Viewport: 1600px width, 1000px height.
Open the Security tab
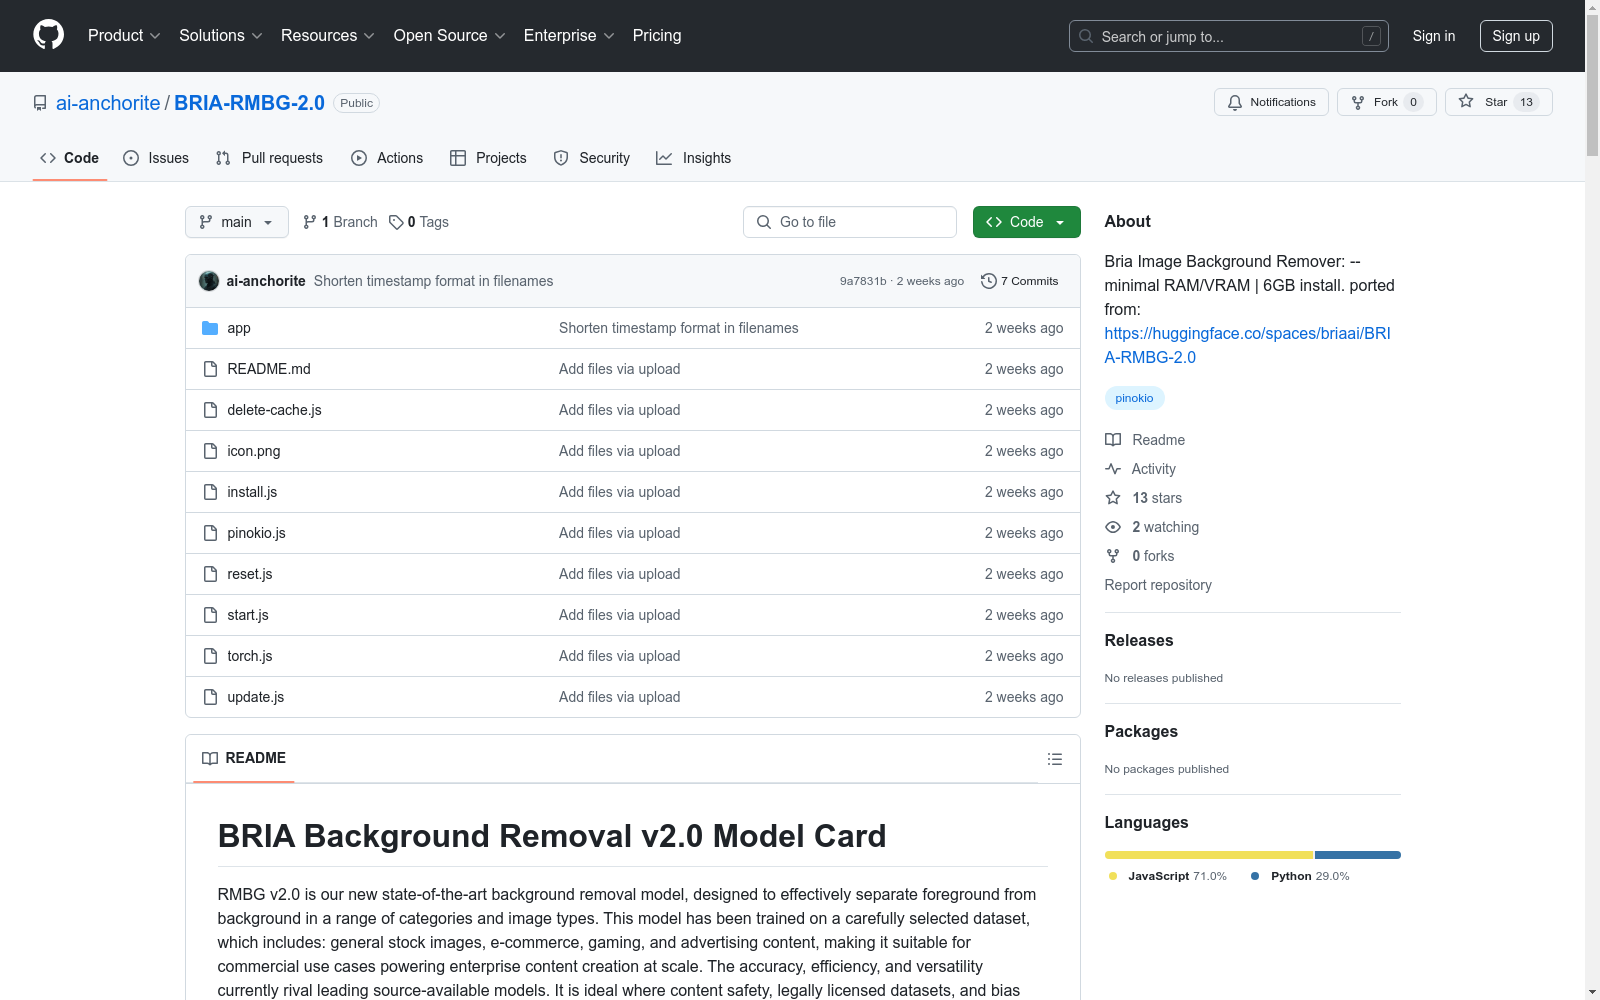tap(592, 158)
